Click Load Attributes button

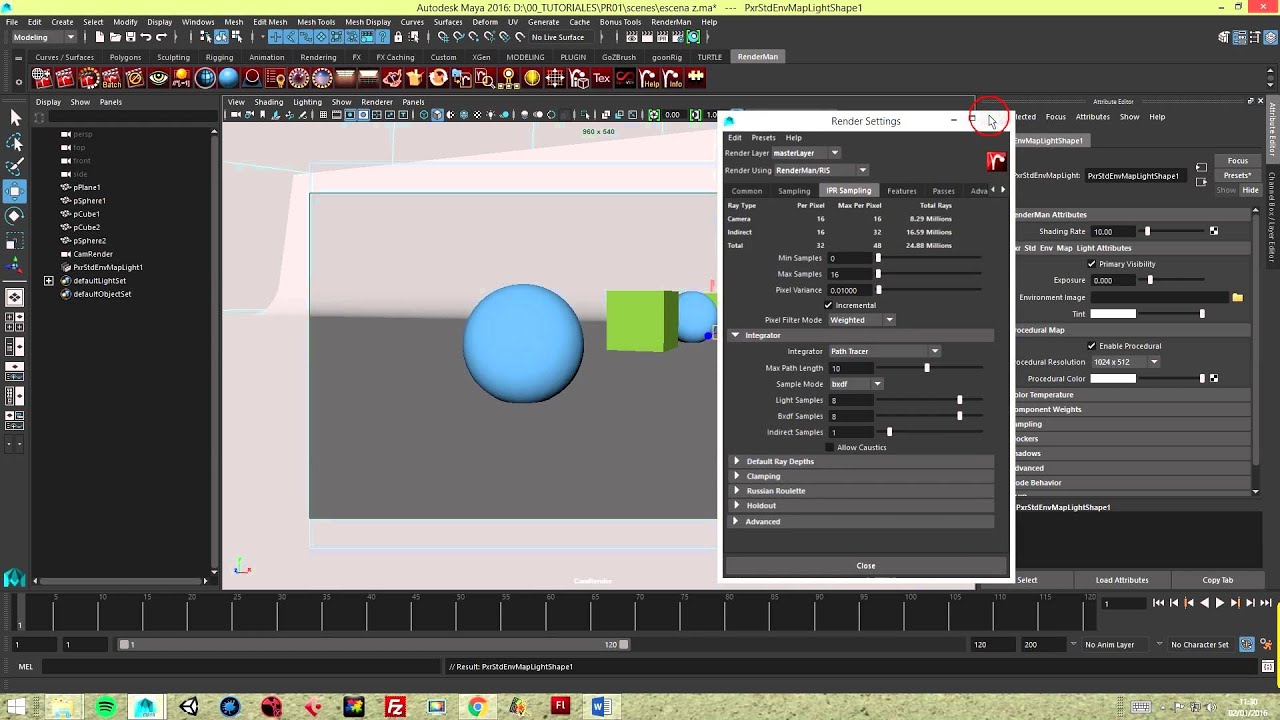[x=1122, y=580]
